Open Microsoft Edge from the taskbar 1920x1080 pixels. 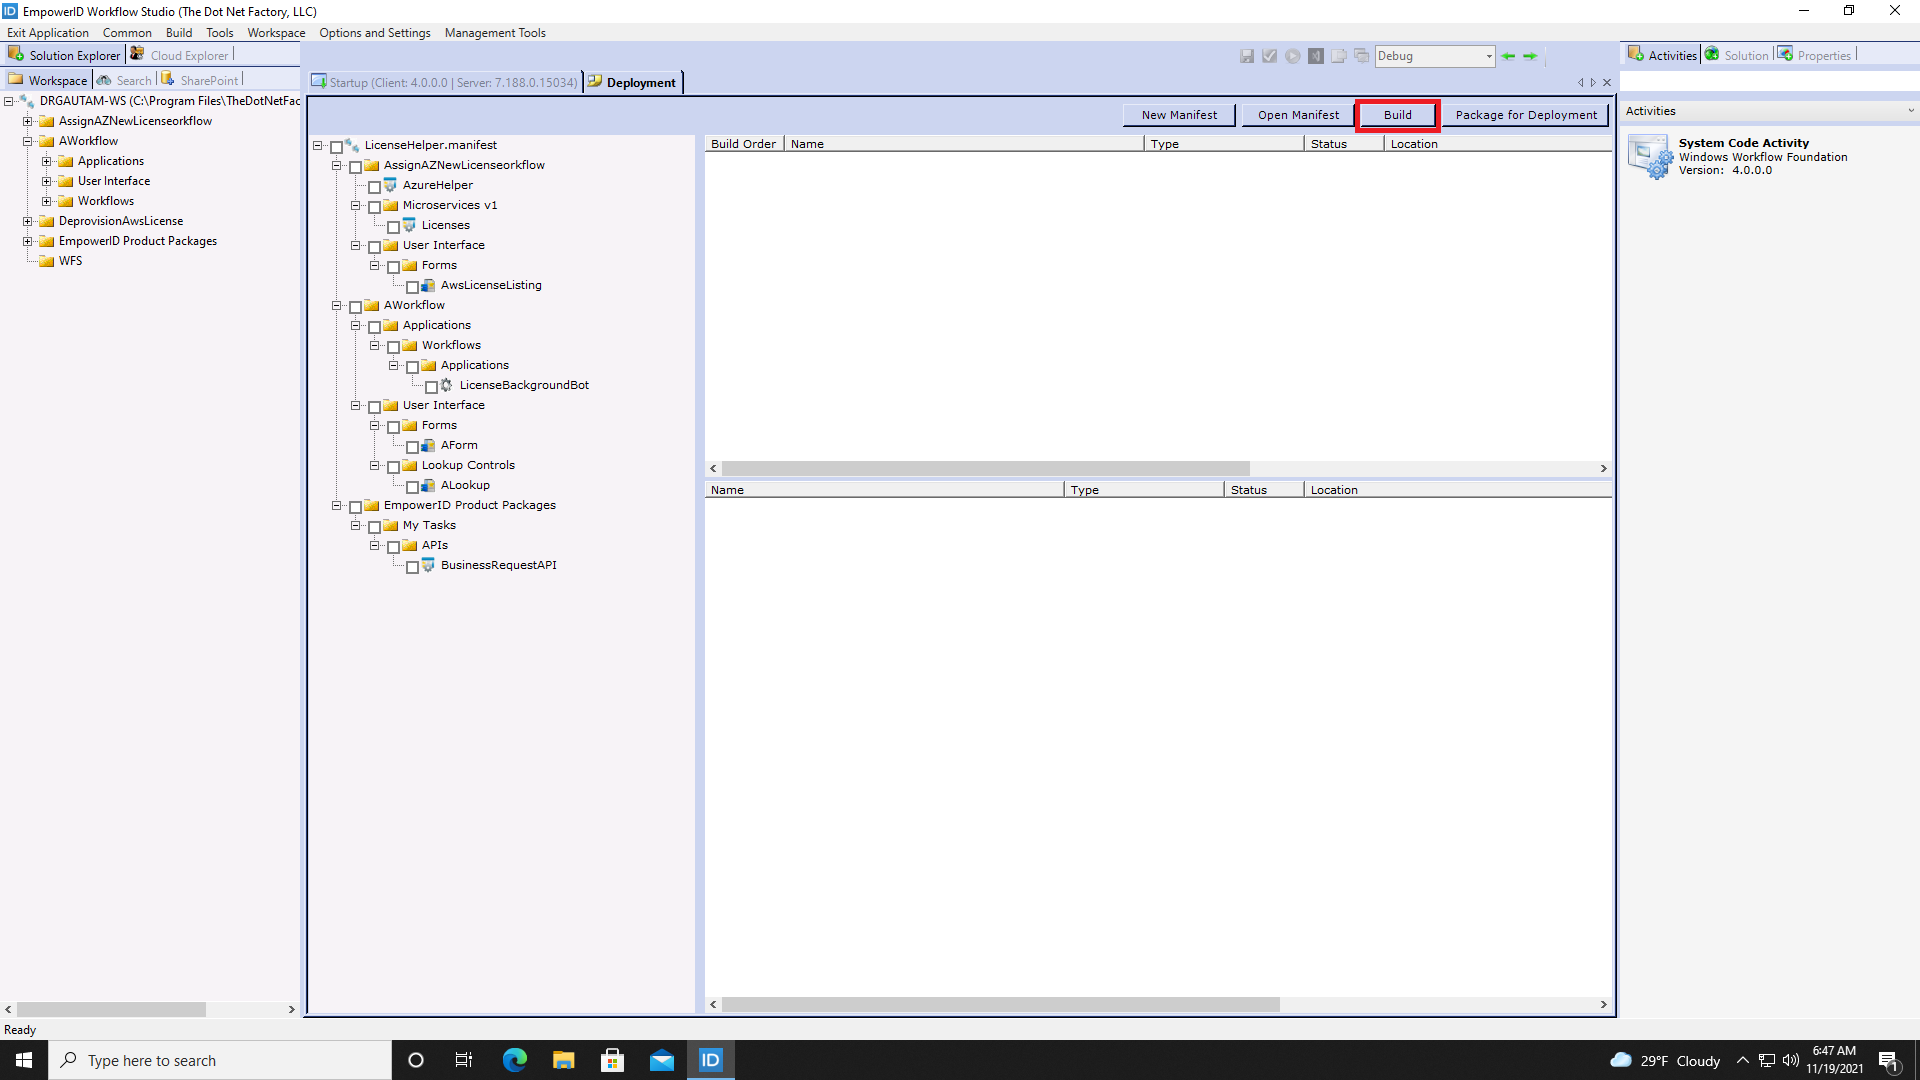(x=514, y=1059)
